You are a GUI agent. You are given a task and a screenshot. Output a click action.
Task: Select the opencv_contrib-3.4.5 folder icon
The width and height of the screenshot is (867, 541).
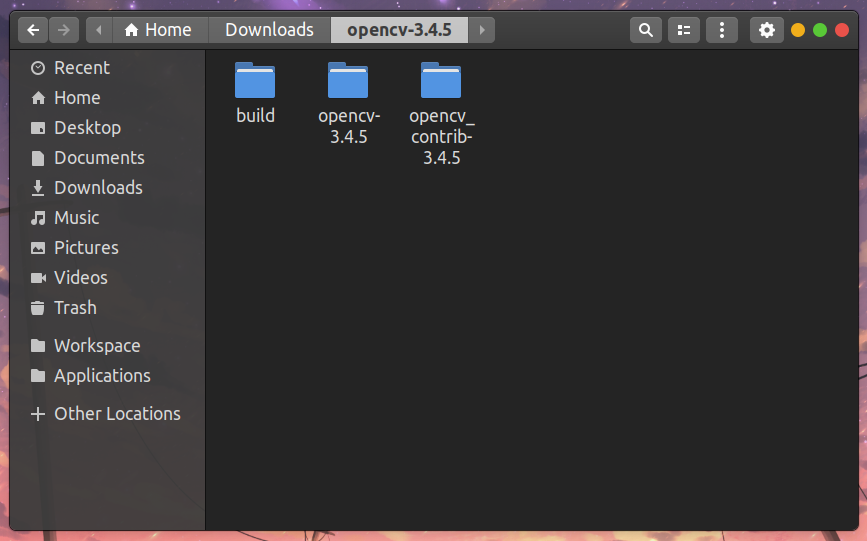[x=441, y=80]
